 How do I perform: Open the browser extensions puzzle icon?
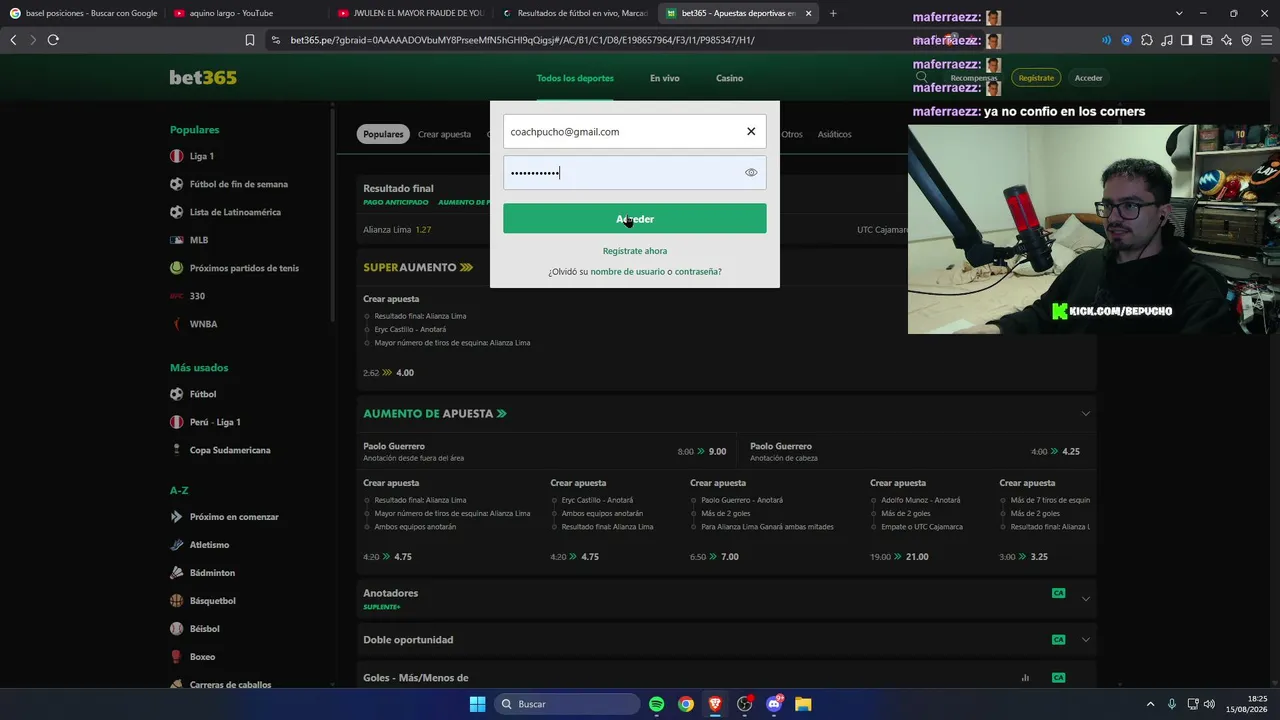pyautogui.click(x=1146, y=40)
